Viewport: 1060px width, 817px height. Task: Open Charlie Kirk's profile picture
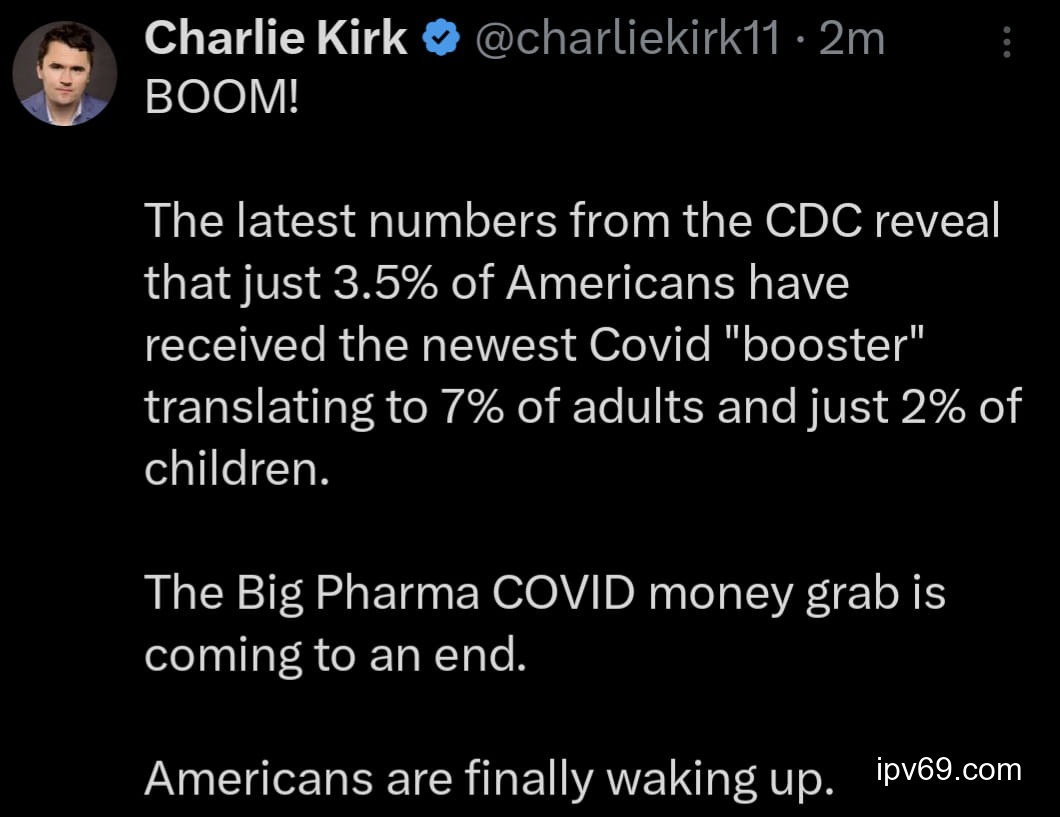tap(65, 73)
